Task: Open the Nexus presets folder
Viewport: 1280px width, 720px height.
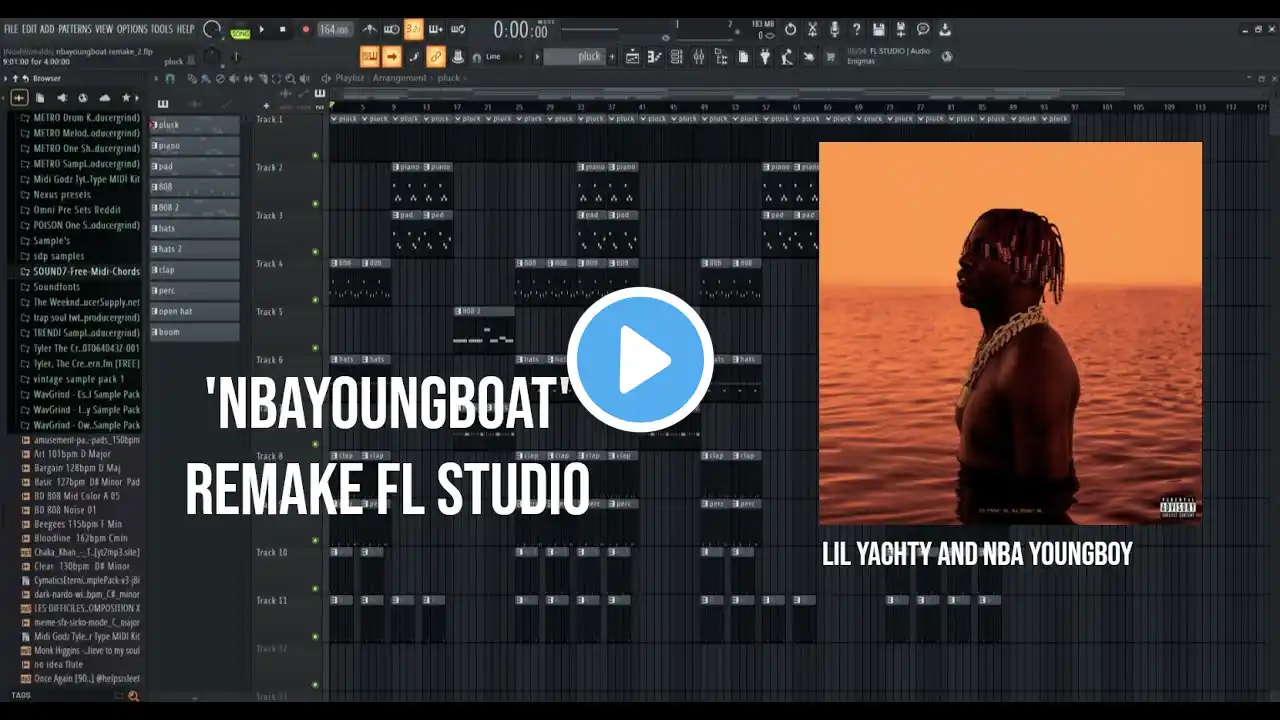Action: [62, 195]
